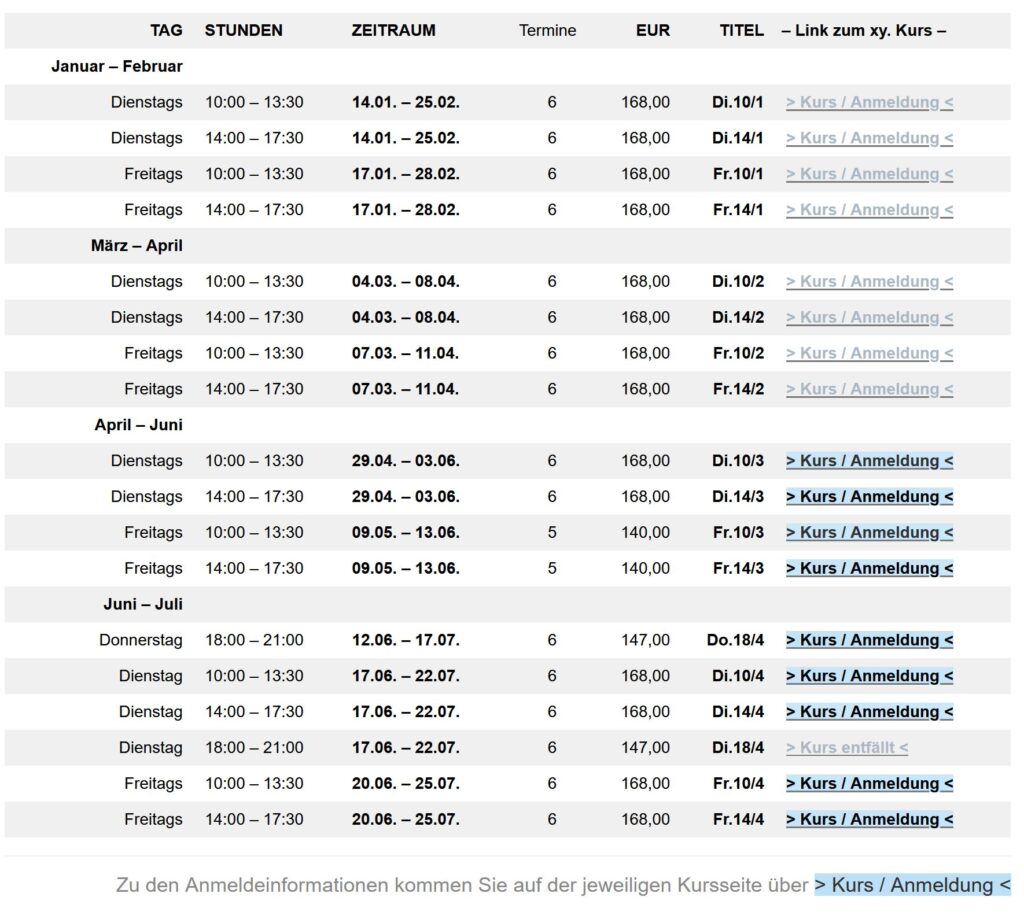Open Thursday evening course Do.18/4 registration link
Image resolution: width=1024 pixels, height=919 pixels.
pos(869,640)
